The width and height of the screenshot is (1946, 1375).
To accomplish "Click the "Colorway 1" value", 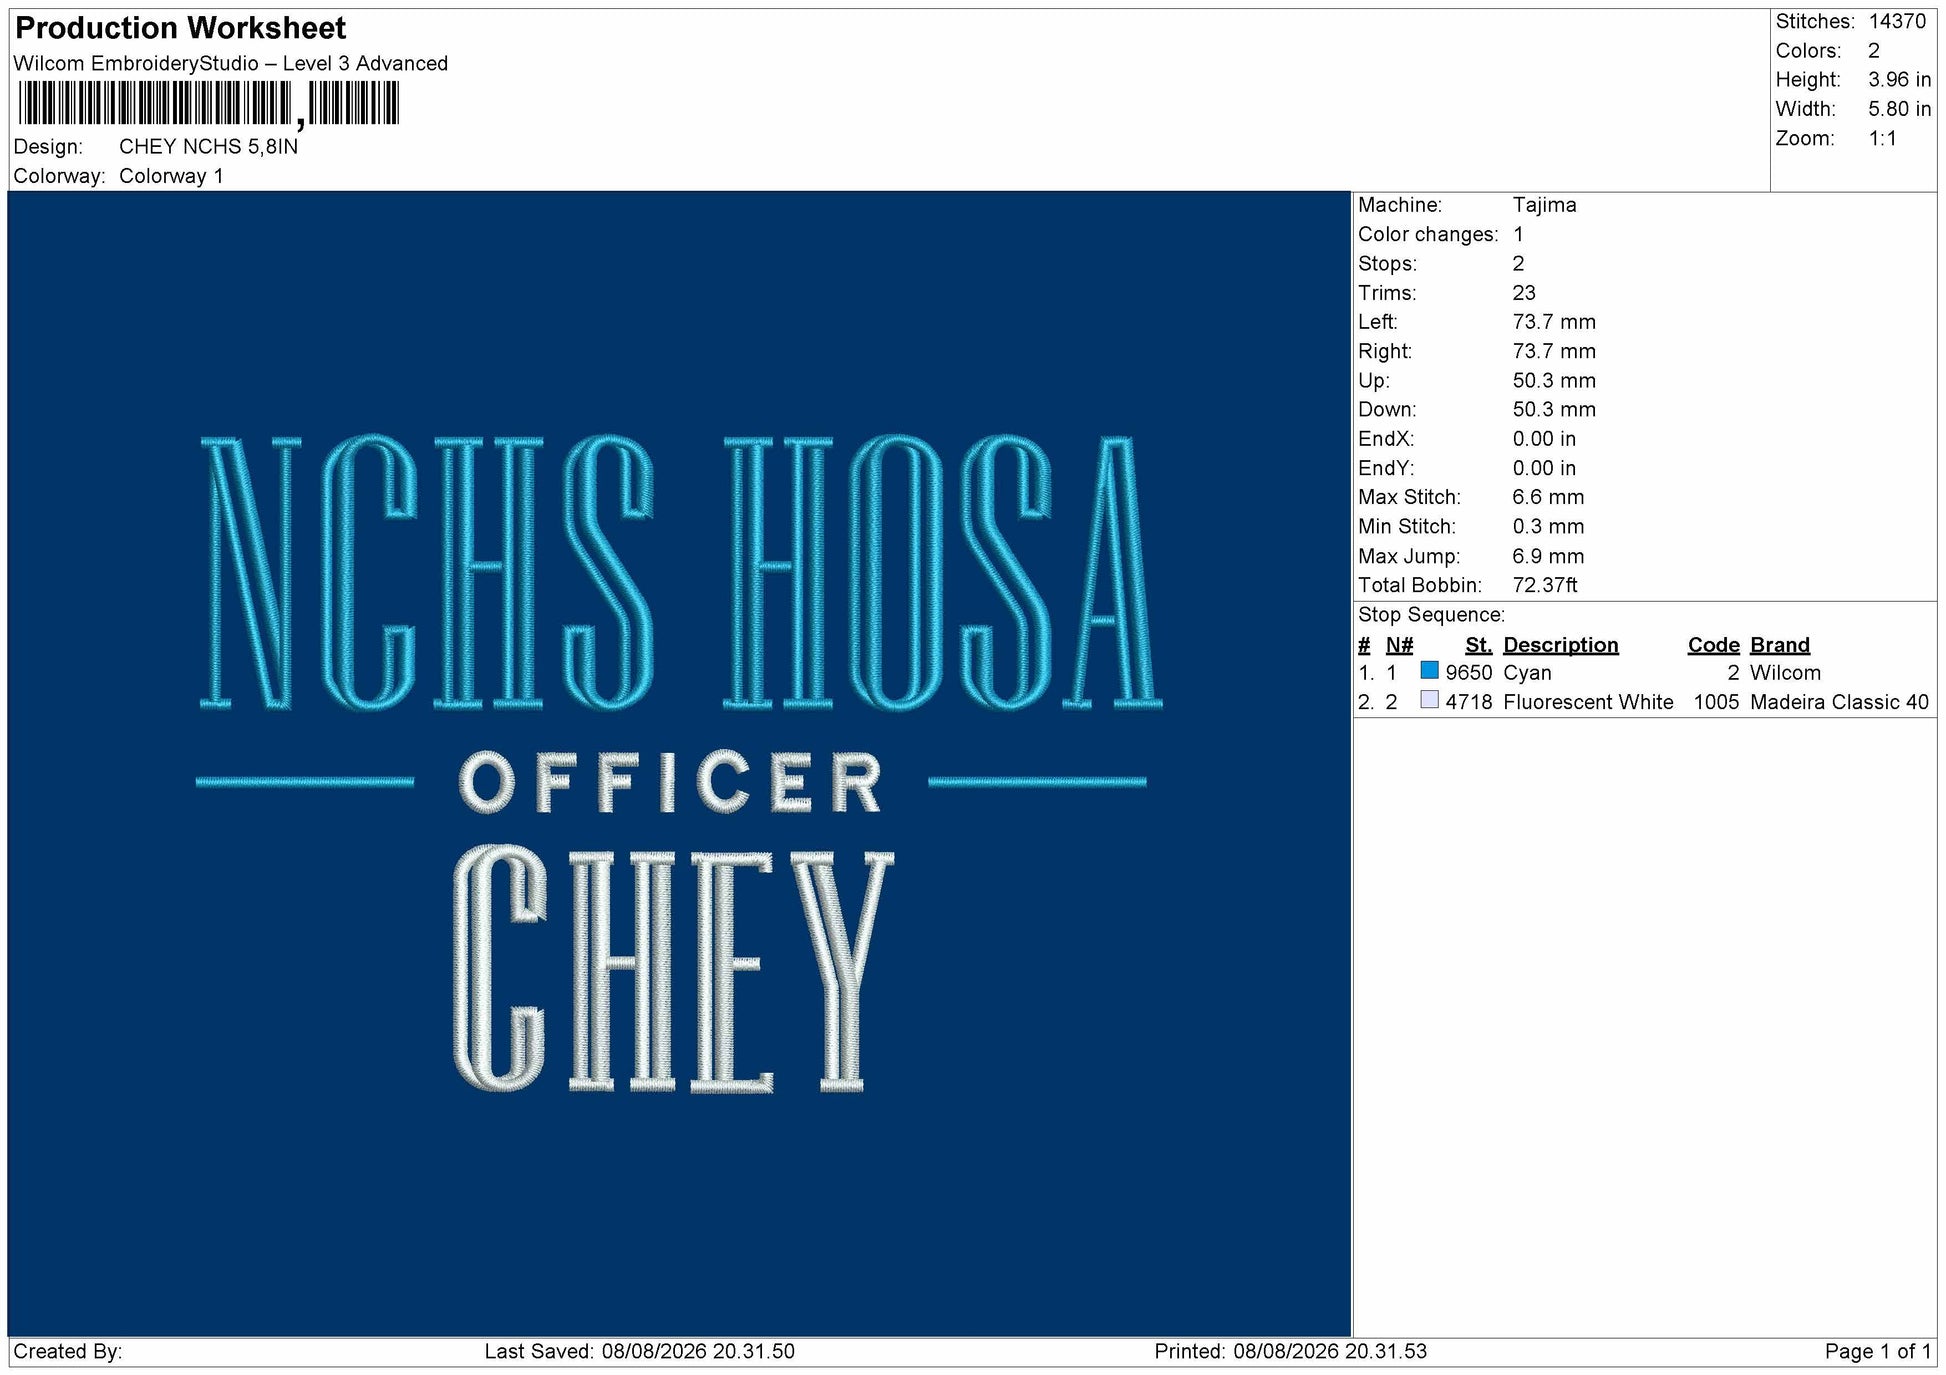I will (x=171, y=176).
